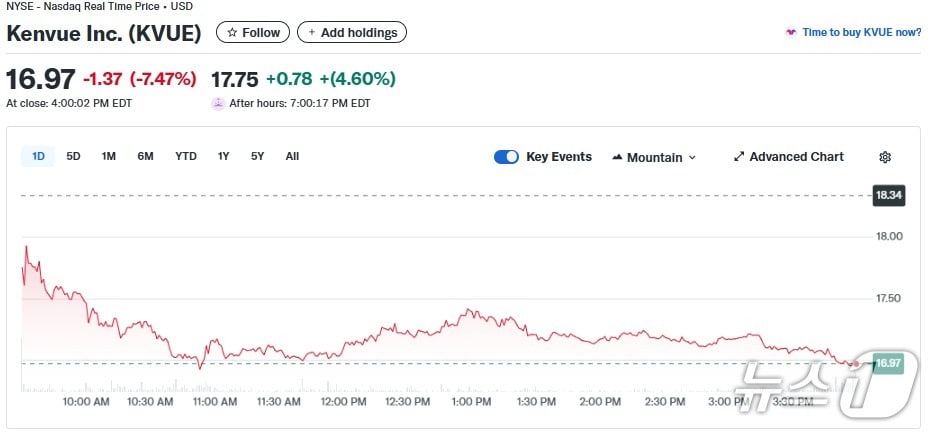Click Add holdings button
Image resolution: width=932 pixels, height=432 pixels.
tap(352, 33)
